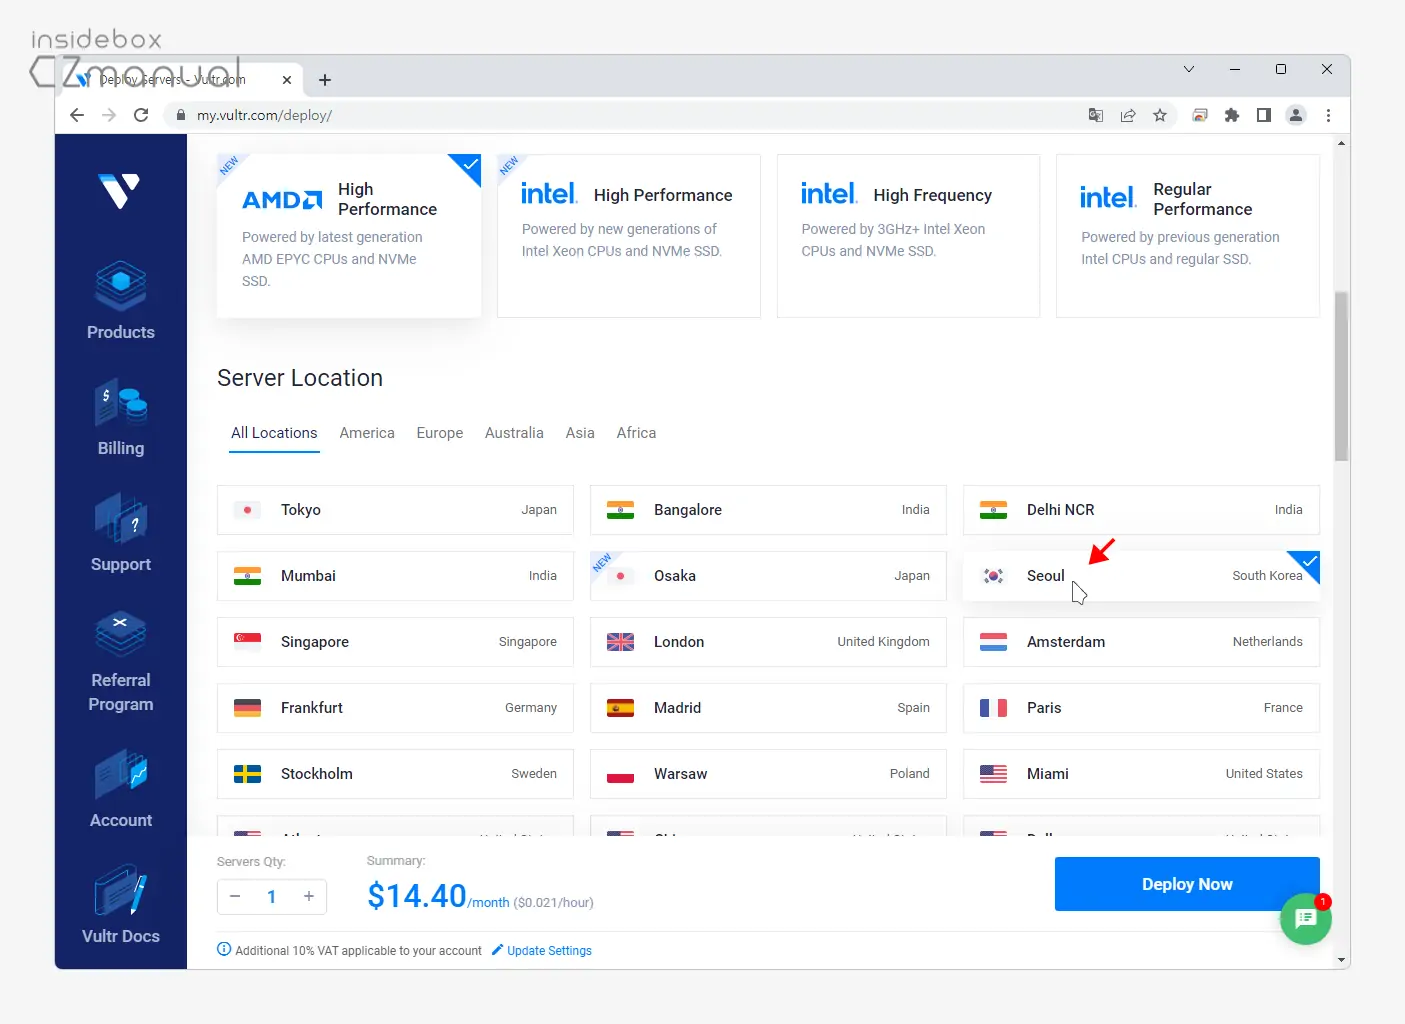Click the Deploy Now button

click(1187, 884)
